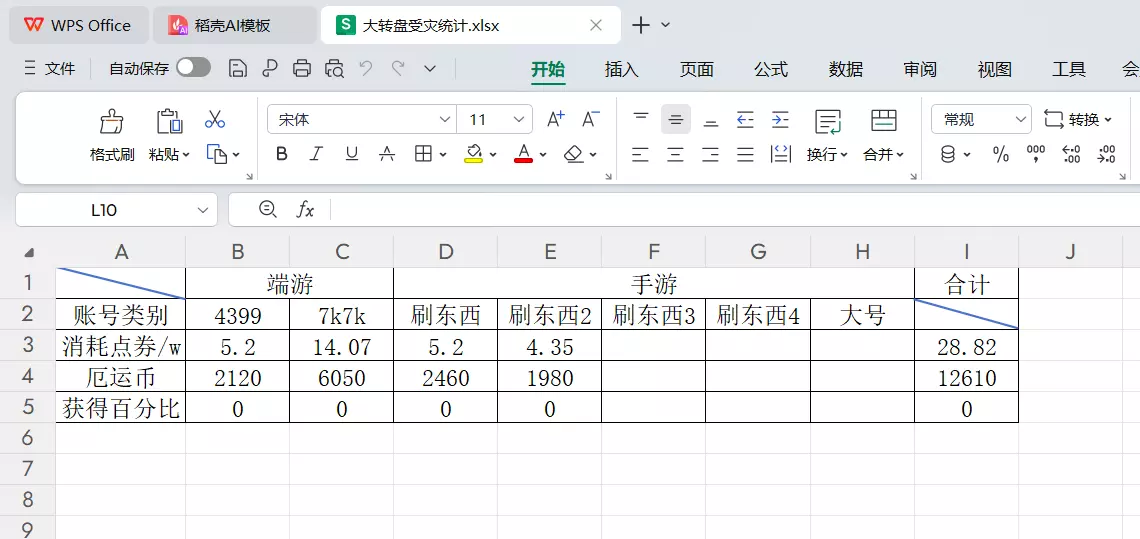Switch to the 审阅 Review tab
The width and height of the screenshot is (1140, 539).
tap(920, 69)
